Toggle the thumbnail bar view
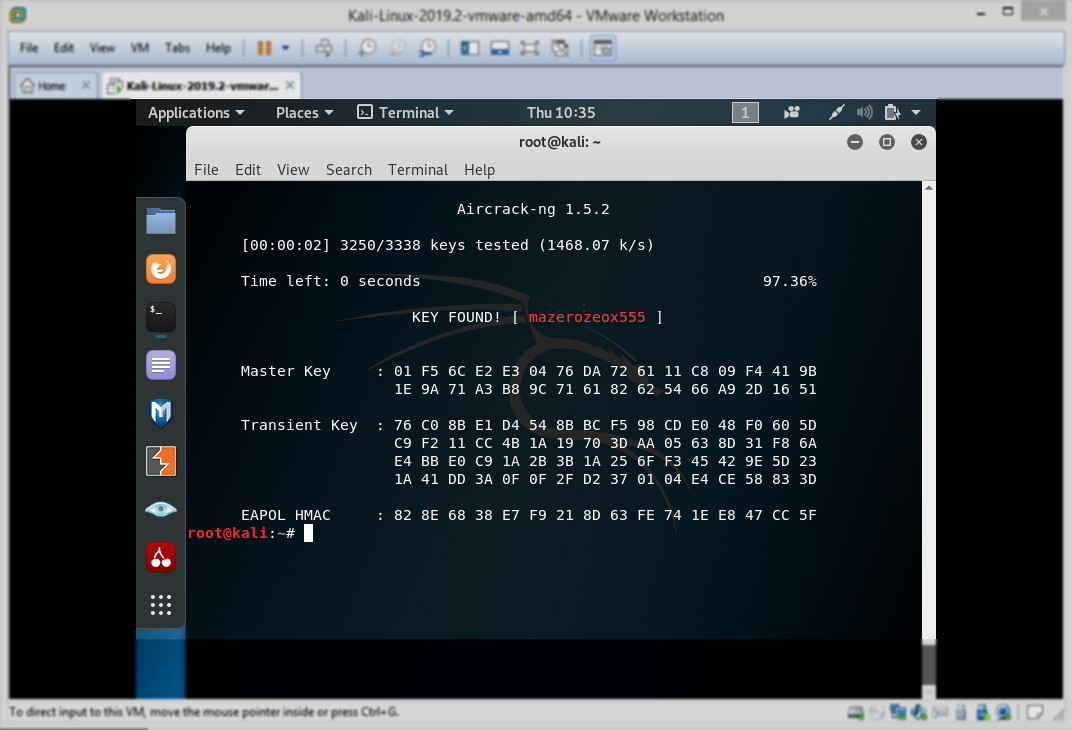Image resolution: width=1072 pixels, height=730 pixels. [x=500, y=48]
